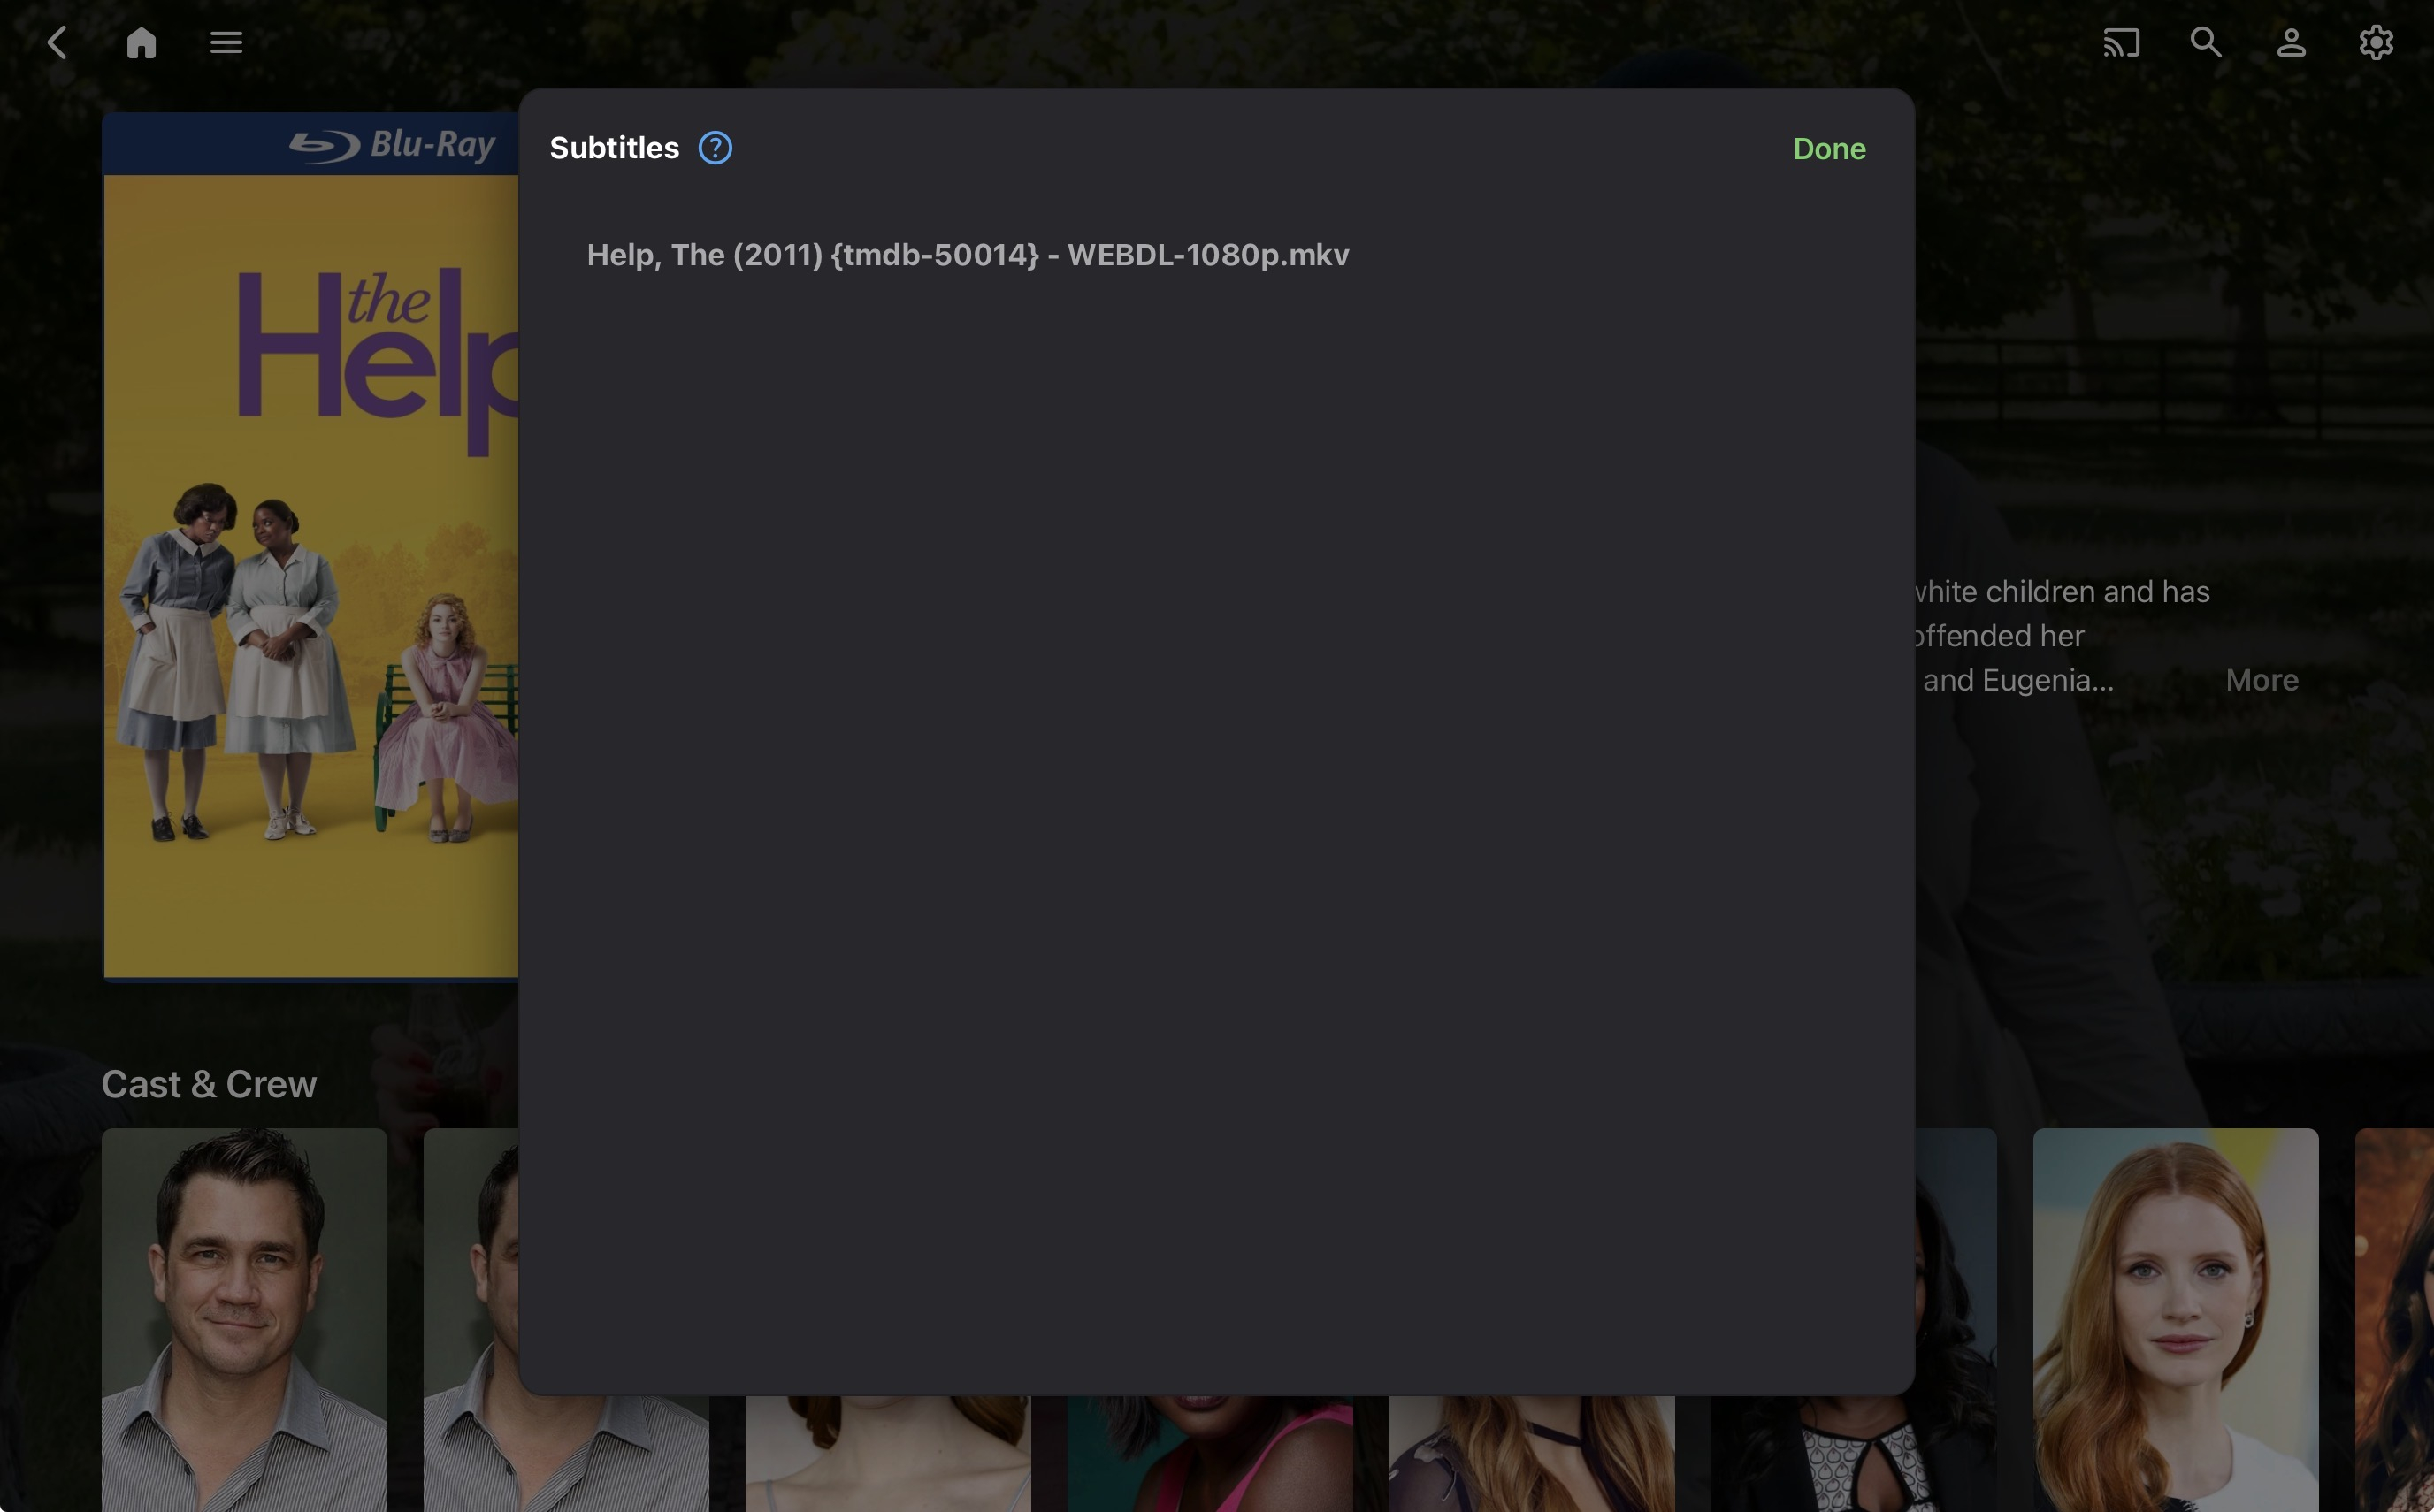Go back using the left arrow icon
Viewport: 2434px width, 1512px height.
[x=57, y=43]
